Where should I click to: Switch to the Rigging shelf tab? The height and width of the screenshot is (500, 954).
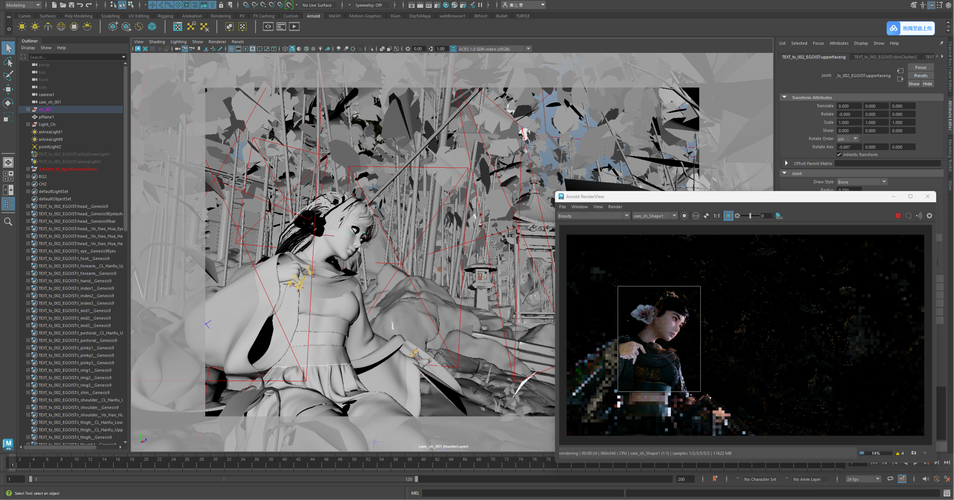point(164,16)
